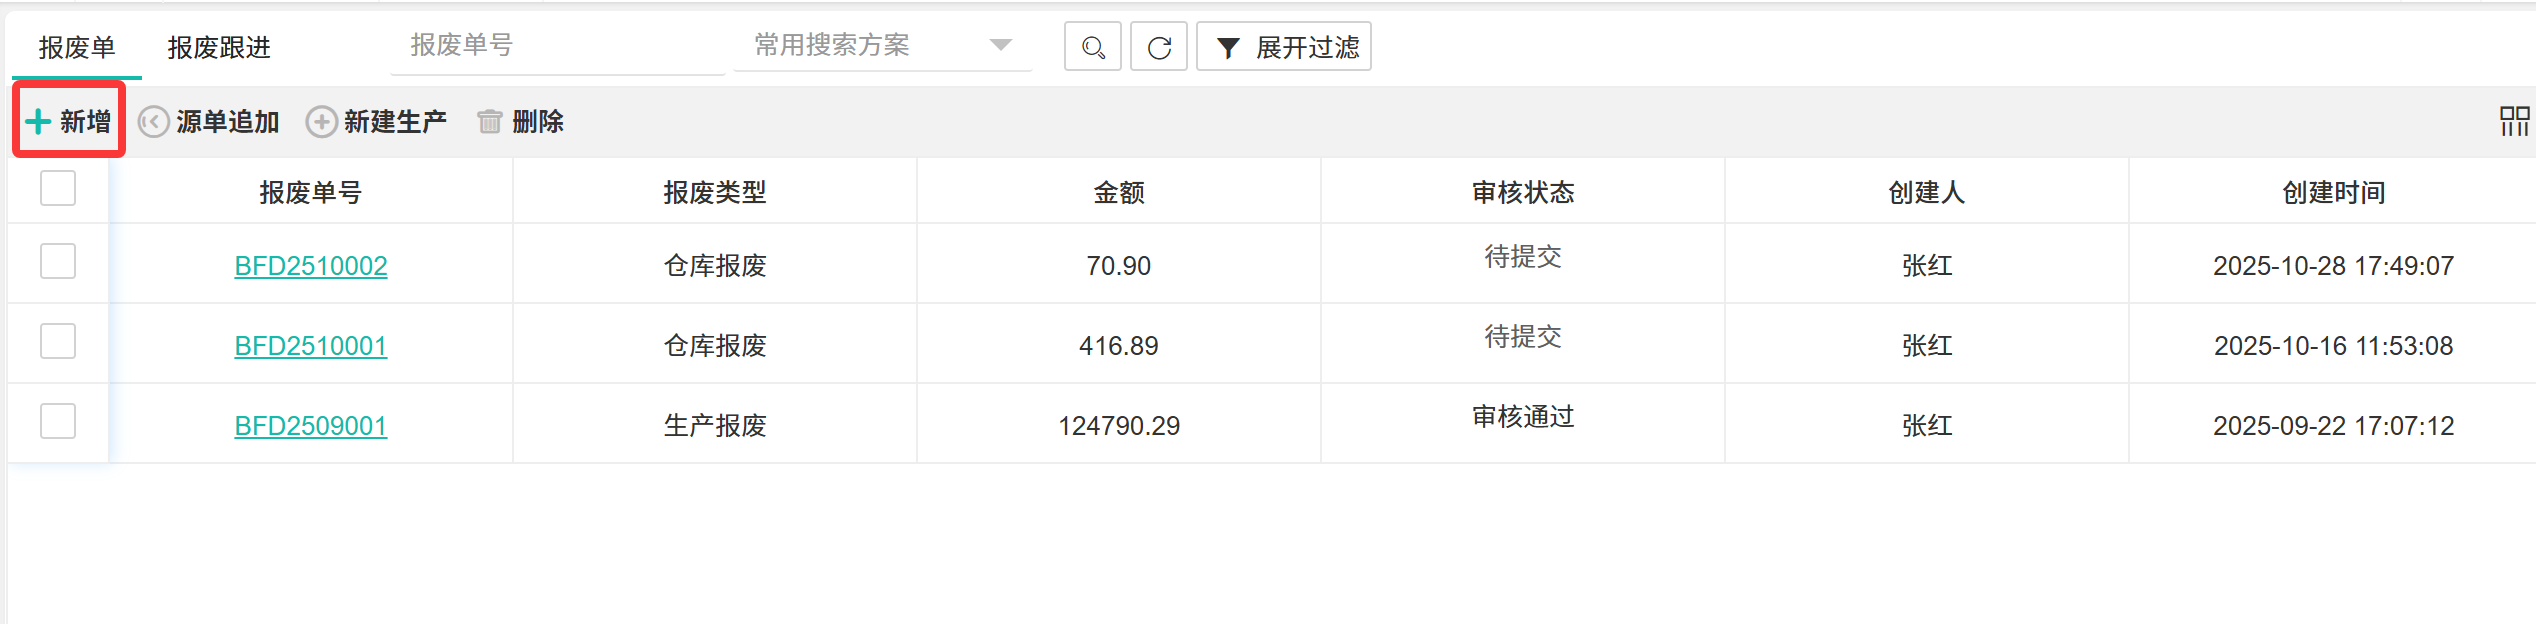Click the 删除 trash icon
The width and height of the screenshot is (2536, 624).
[x=489, y=122]
